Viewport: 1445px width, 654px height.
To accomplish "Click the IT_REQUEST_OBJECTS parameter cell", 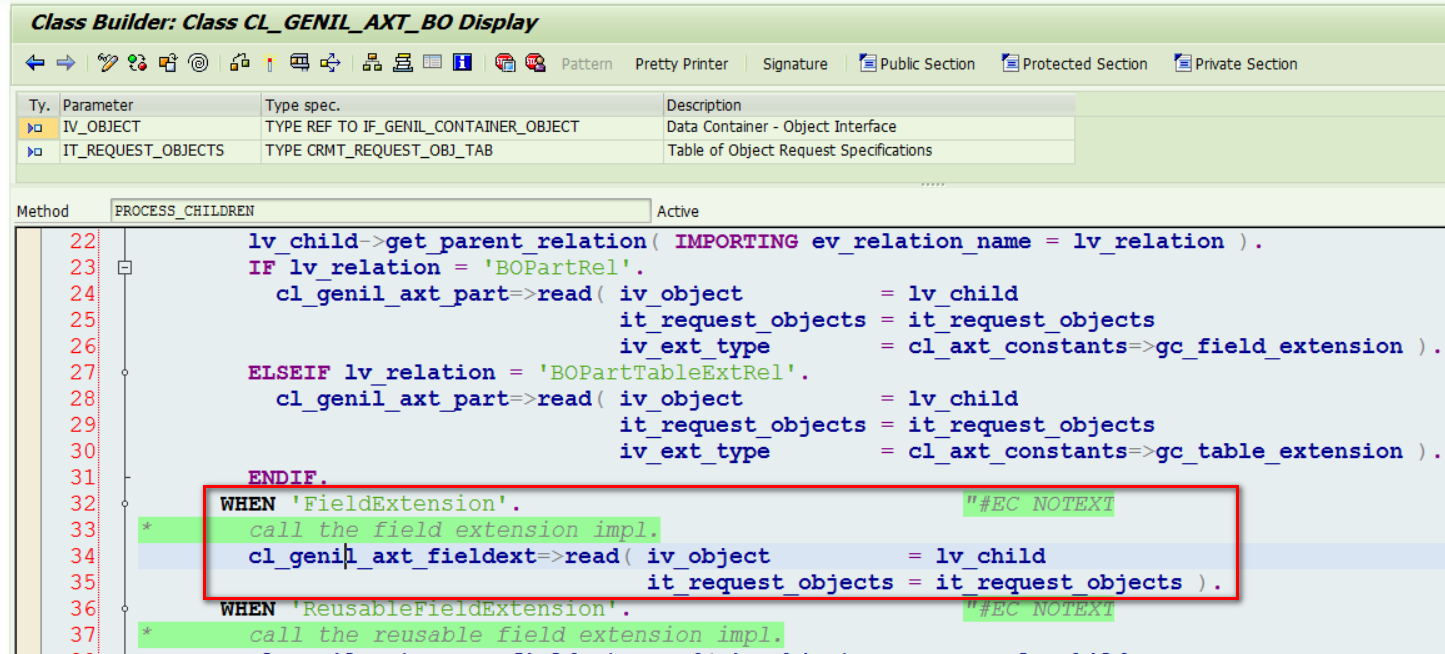I will click(x=160, y=151).
